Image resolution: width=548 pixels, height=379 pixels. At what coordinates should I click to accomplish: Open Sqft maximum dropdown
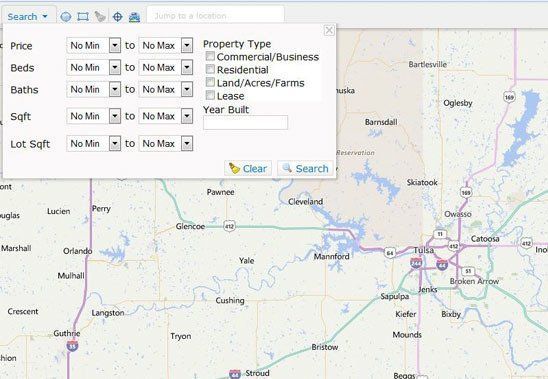pos(166,116)
